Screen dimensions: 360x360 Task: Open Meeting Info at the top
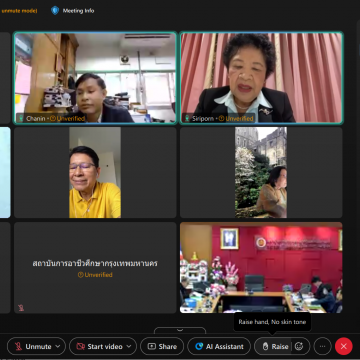coord(78,11)
